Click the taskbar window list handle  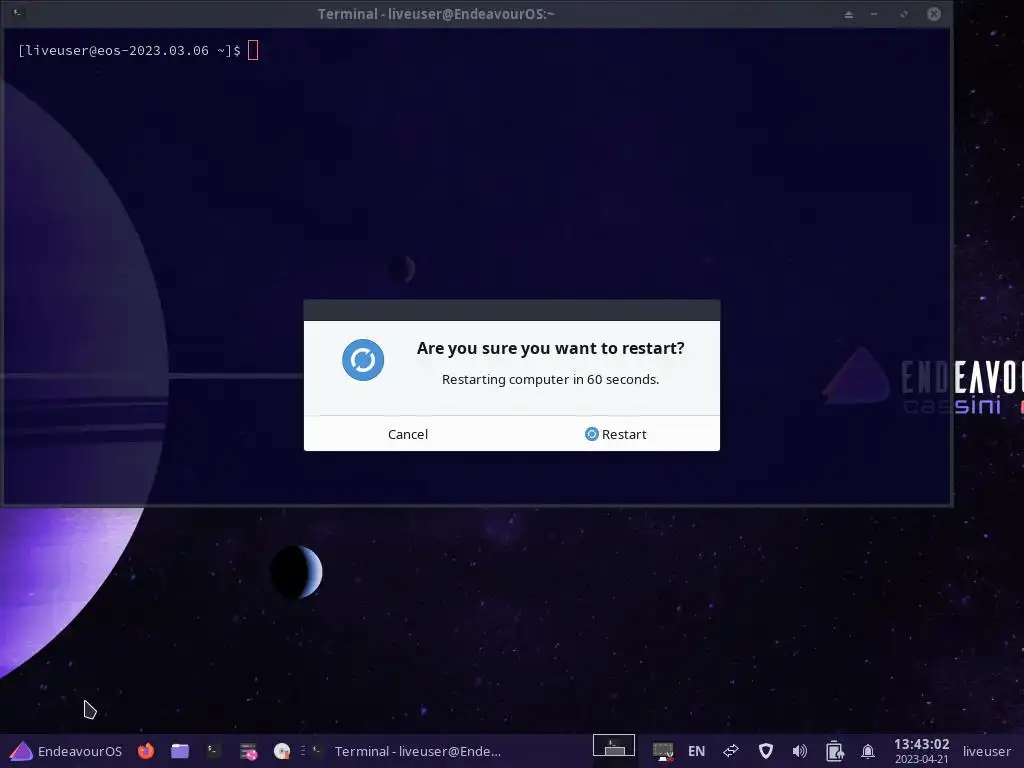tap(303, 751)
